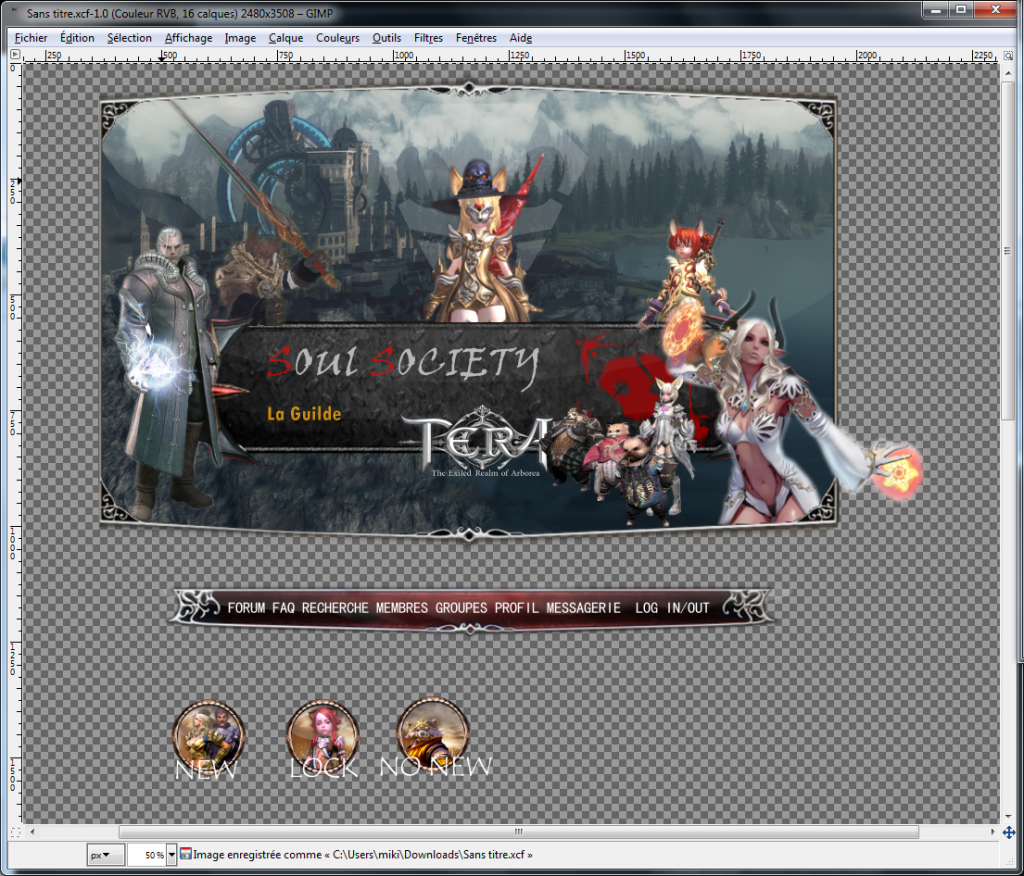Open the Image menu
Screen dimensions: 1024x876
tap(240, 38)
